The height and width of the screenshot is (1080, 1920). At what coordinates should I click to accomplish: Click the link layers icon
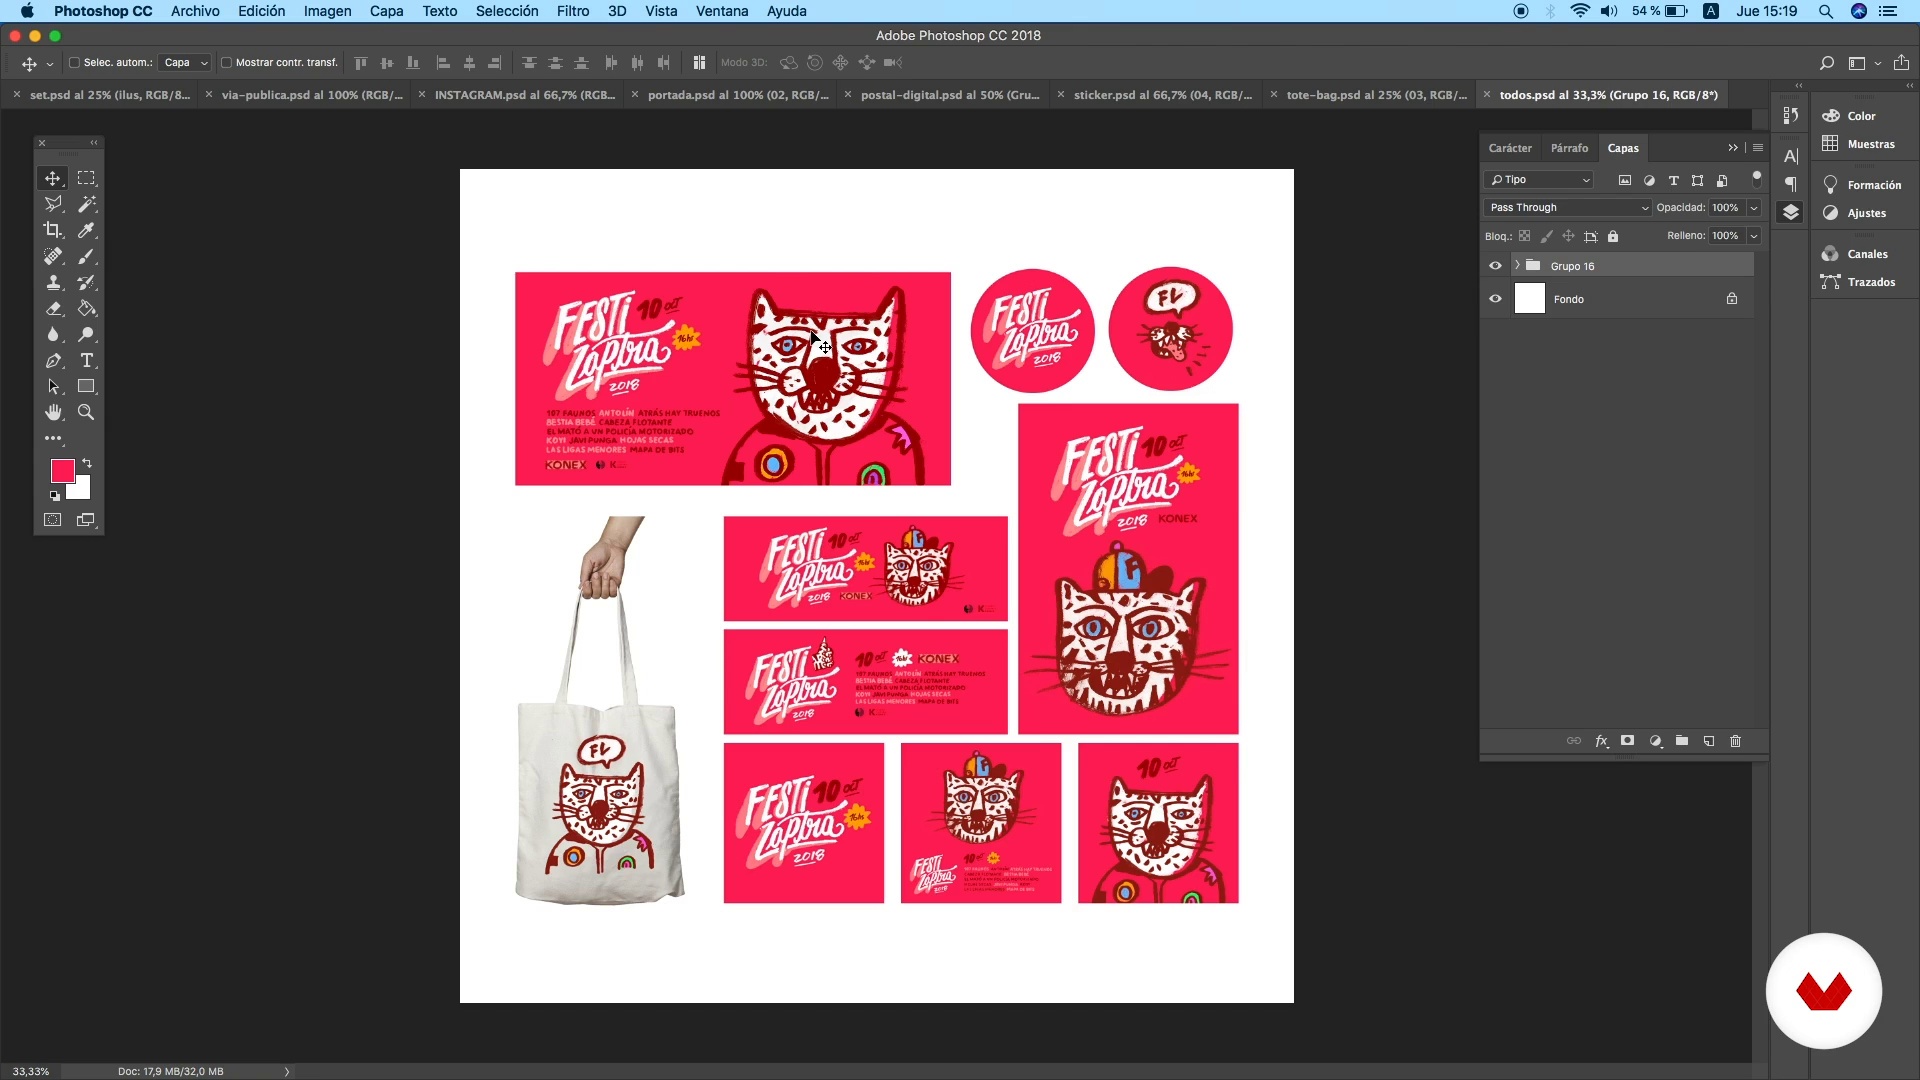(1574, 741)
